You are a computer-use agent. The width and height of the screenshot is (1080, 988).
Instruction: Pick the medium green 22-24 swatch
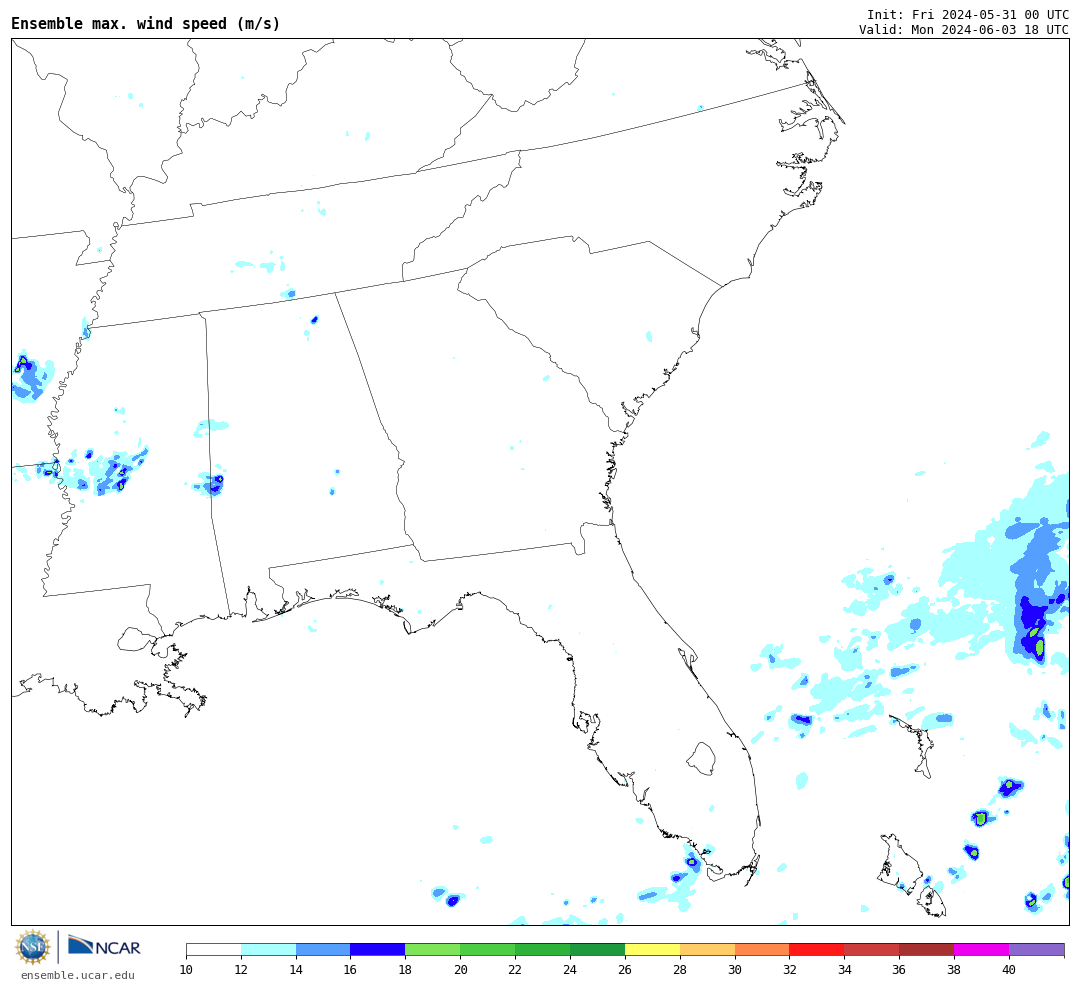543,949
